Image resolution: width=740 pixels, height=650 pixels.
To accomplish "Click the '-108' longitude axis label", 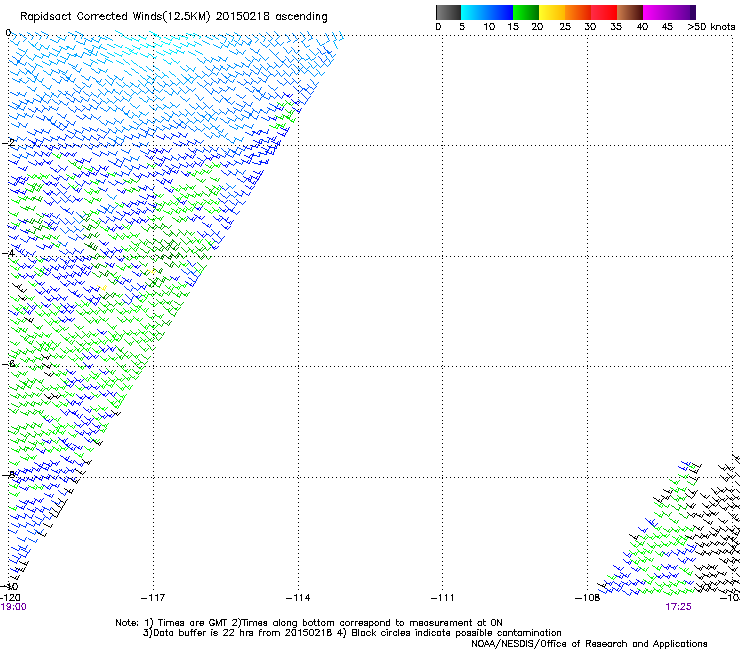I will tap(587, 598).
